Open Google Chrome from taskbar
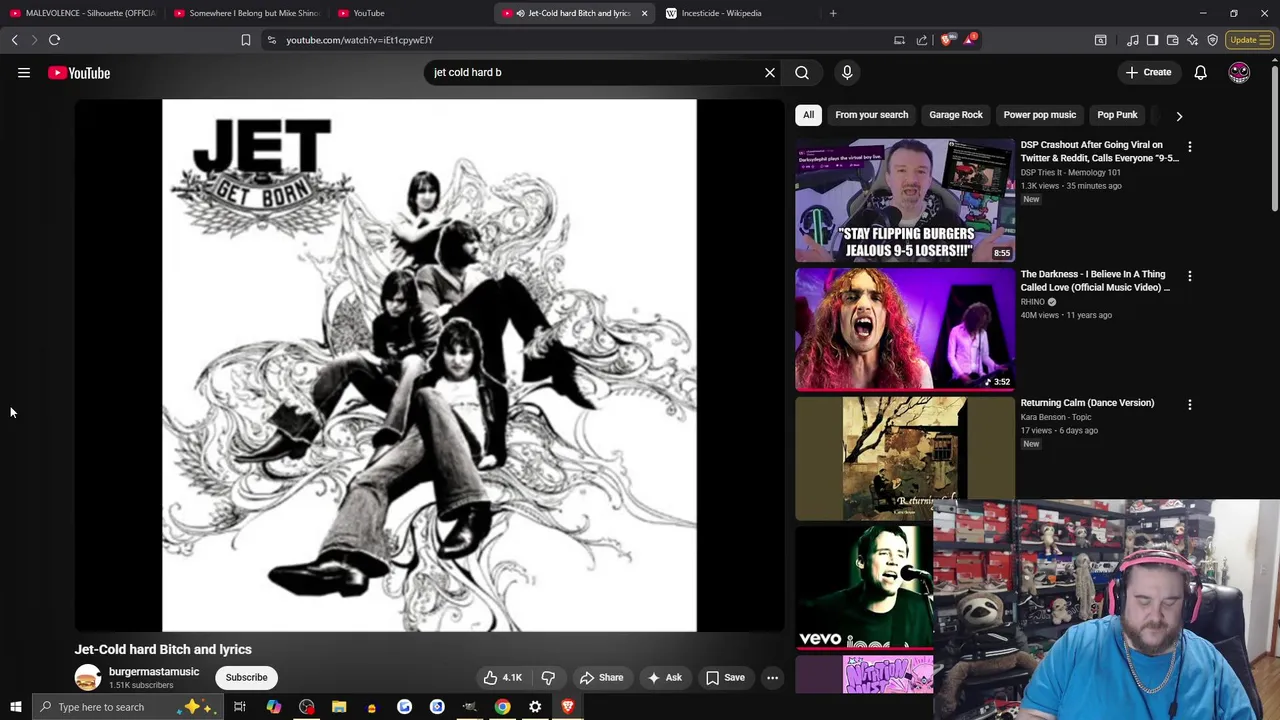 (x=502, y=707)
